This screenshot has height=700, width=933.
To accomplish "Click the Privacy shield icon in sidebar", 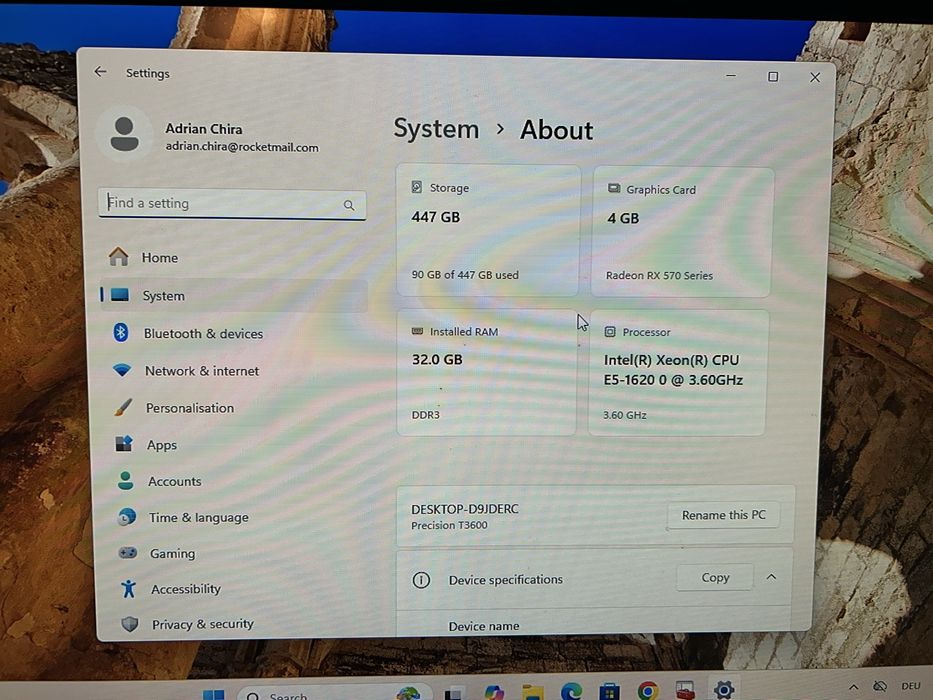I will 130,623.
